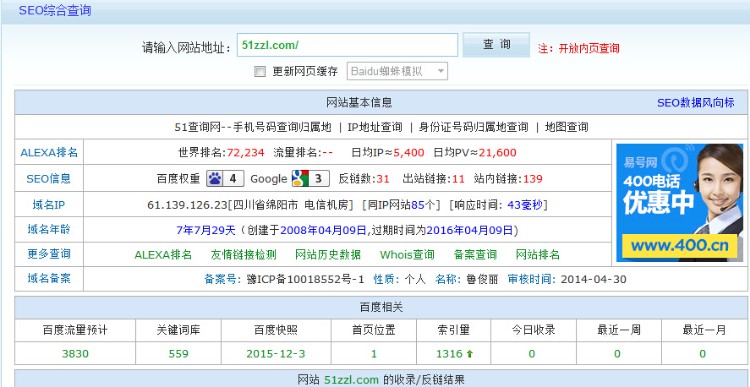The width and height of the screenshot is (750, 387).
Task: Open the Baidu蜘蛛模拟 dropdown
Action: click(x=397, y=72)
